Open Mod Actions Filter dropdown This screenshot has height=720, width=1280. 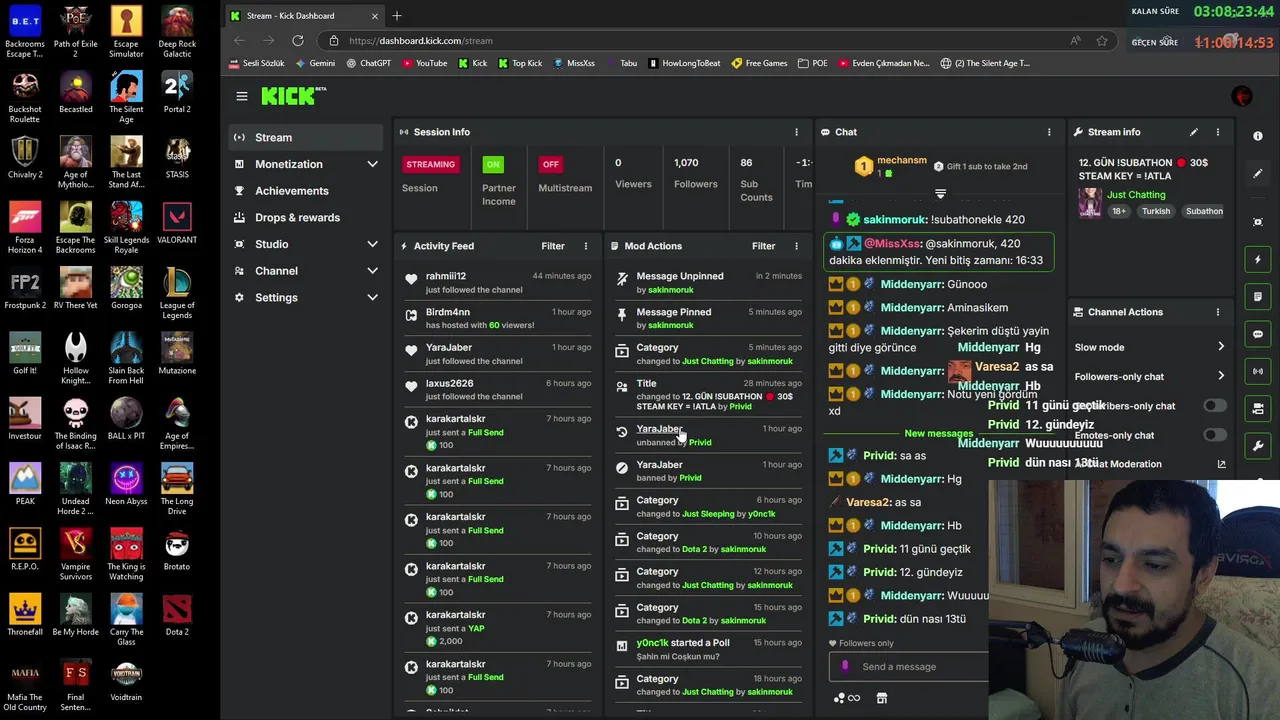763,246
